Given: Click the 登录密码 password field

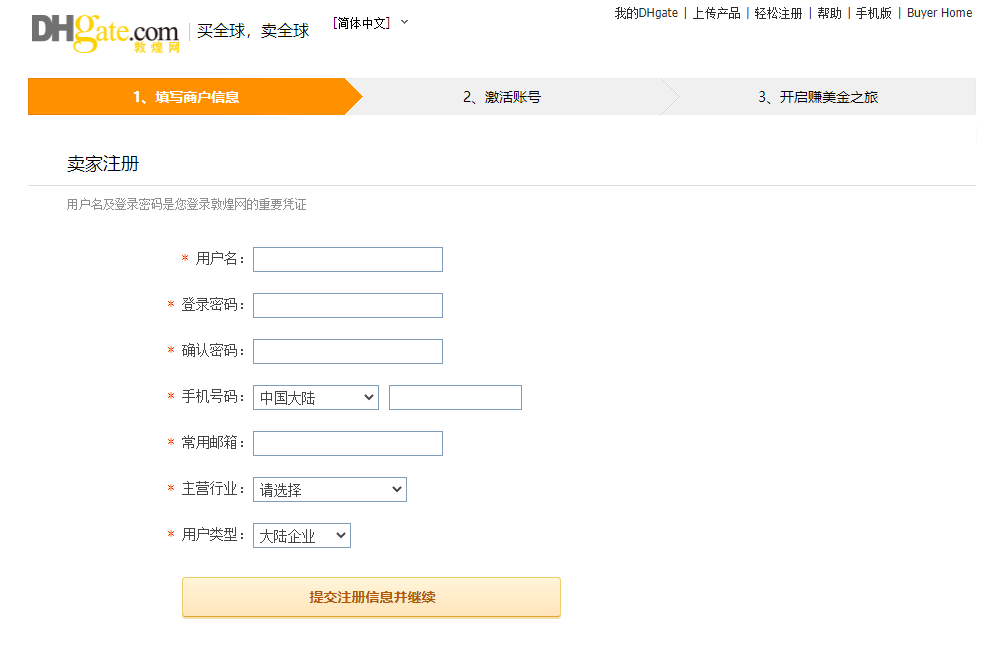Looking at the screenshot, I should [x=347, y=306].
